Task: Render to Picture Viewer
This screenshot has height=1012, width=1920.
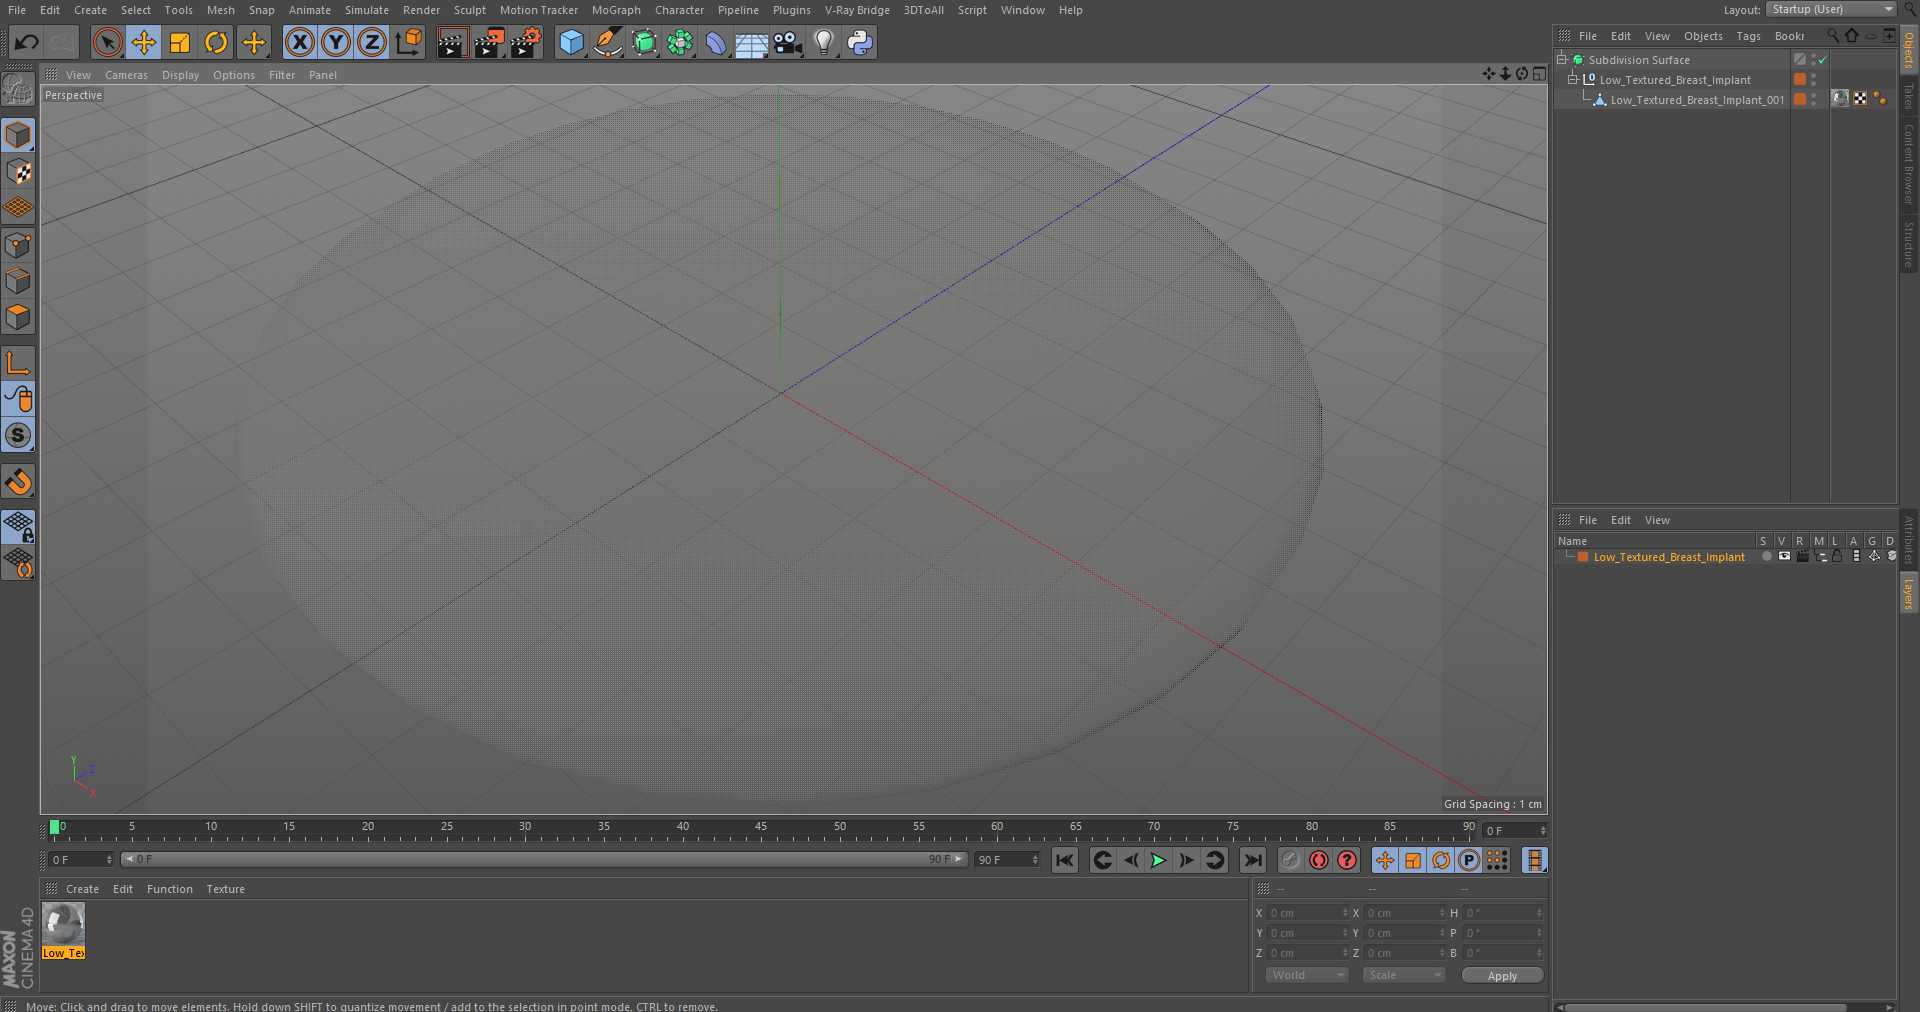Action: [489, 42]
